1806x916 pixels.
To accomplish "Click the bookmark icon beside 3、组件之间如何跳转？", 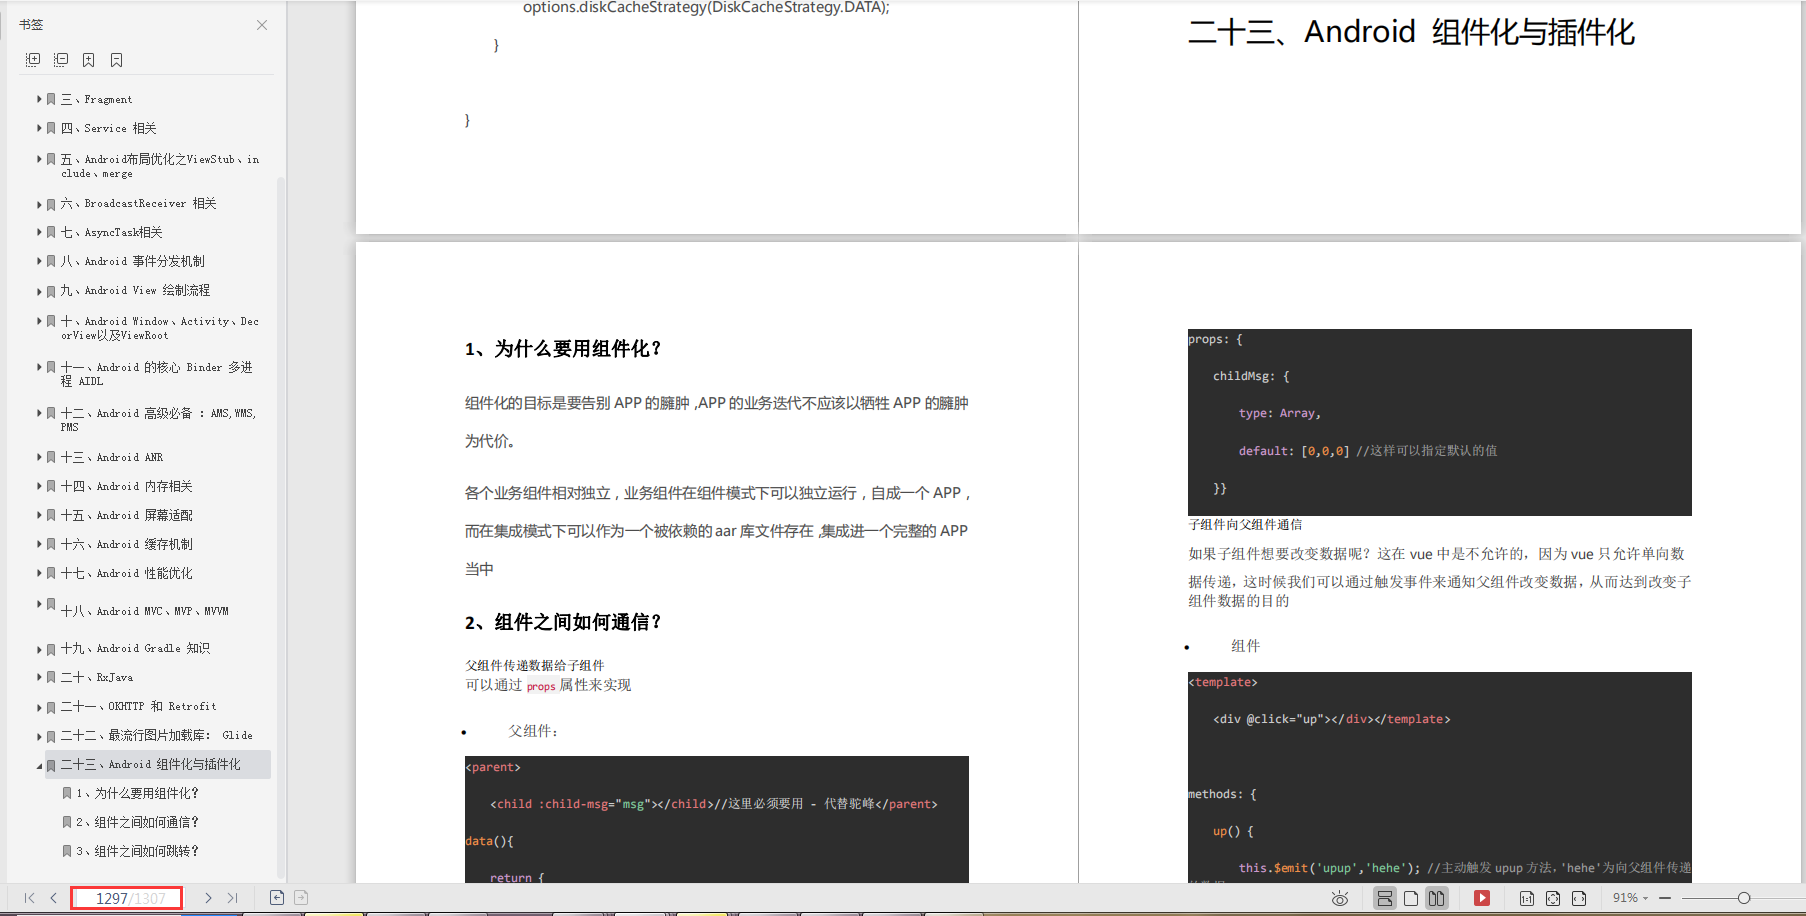I will [67, 851].
